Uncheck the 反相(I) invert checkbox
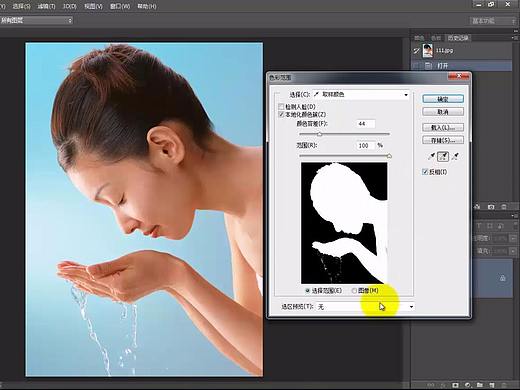 (x=425, y=172)
